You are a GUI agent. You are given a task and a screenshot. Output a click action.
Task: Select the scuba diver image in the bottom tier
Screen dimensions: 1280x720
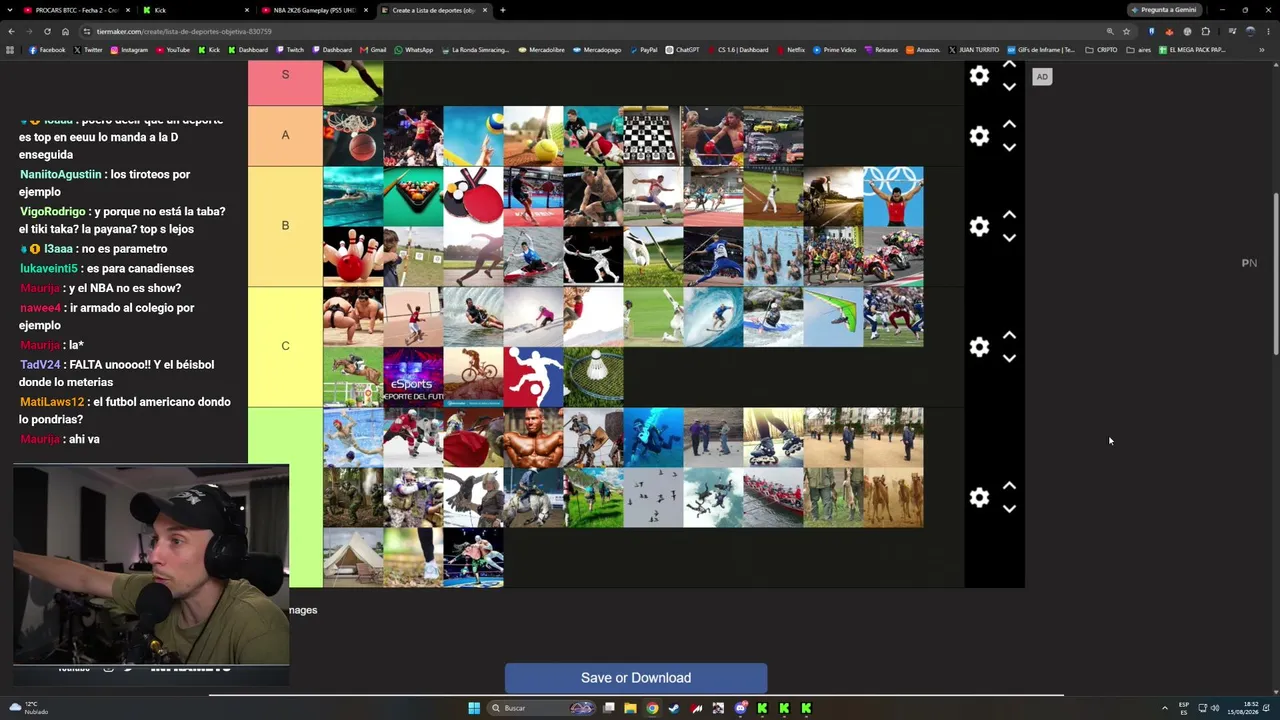tap(653, 437)
